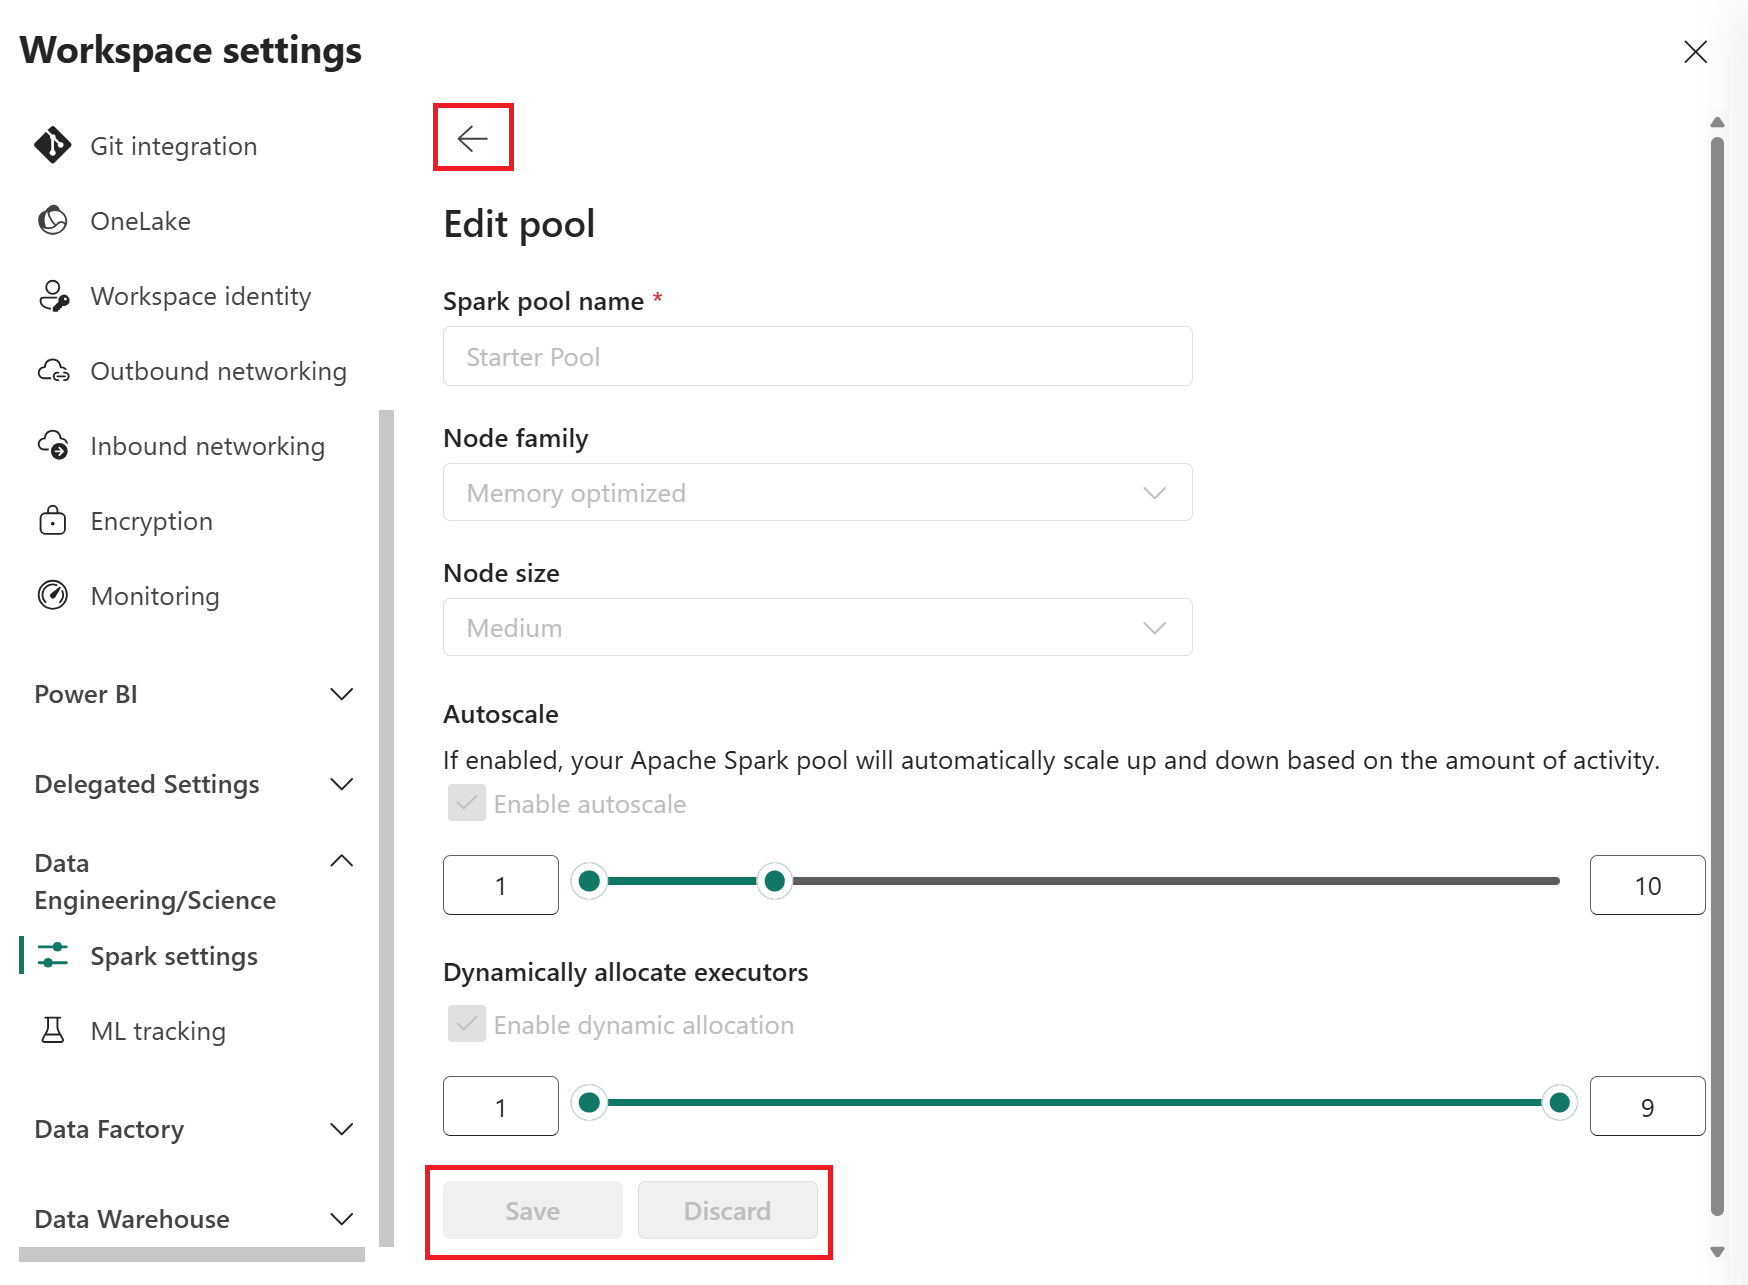Viewport: 1748px width, 1285px height.
Task: Click the OneLake icon
Action: (x=52, y=220)
